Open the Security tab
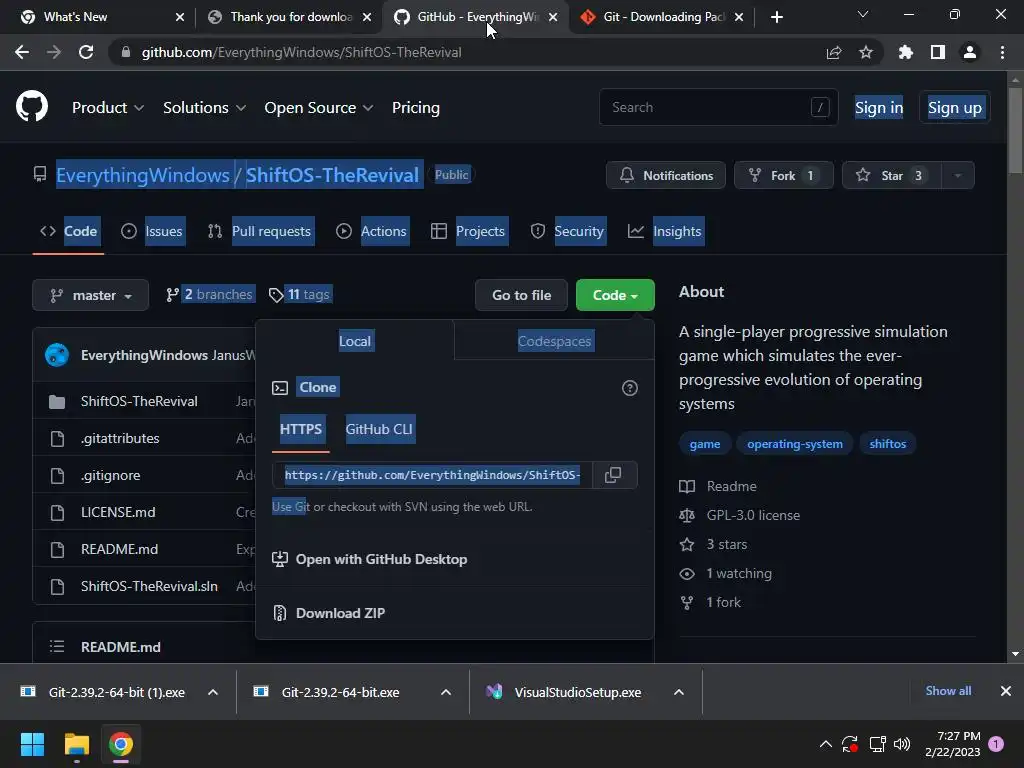 pyautogui.click(x=567, y=231)
